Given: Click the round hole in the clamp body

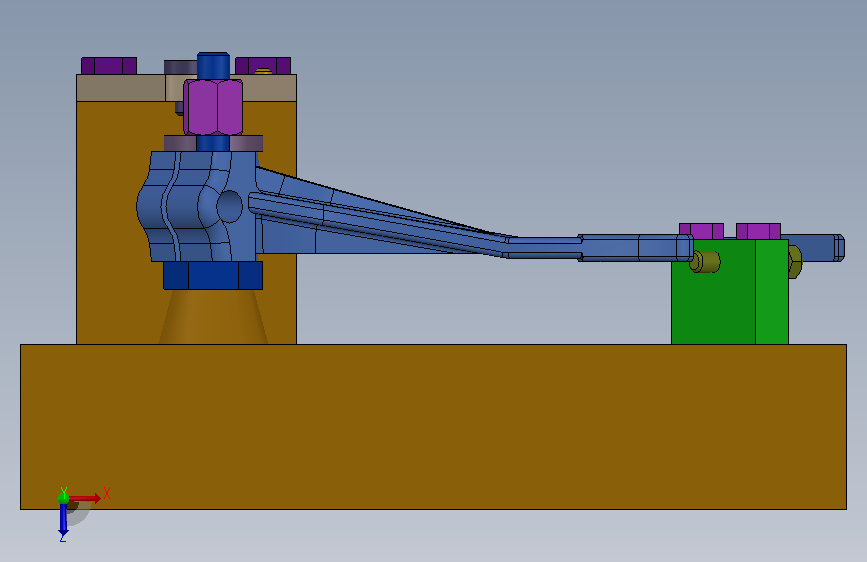Looking at the screenshot, I should tap(229, 206).
